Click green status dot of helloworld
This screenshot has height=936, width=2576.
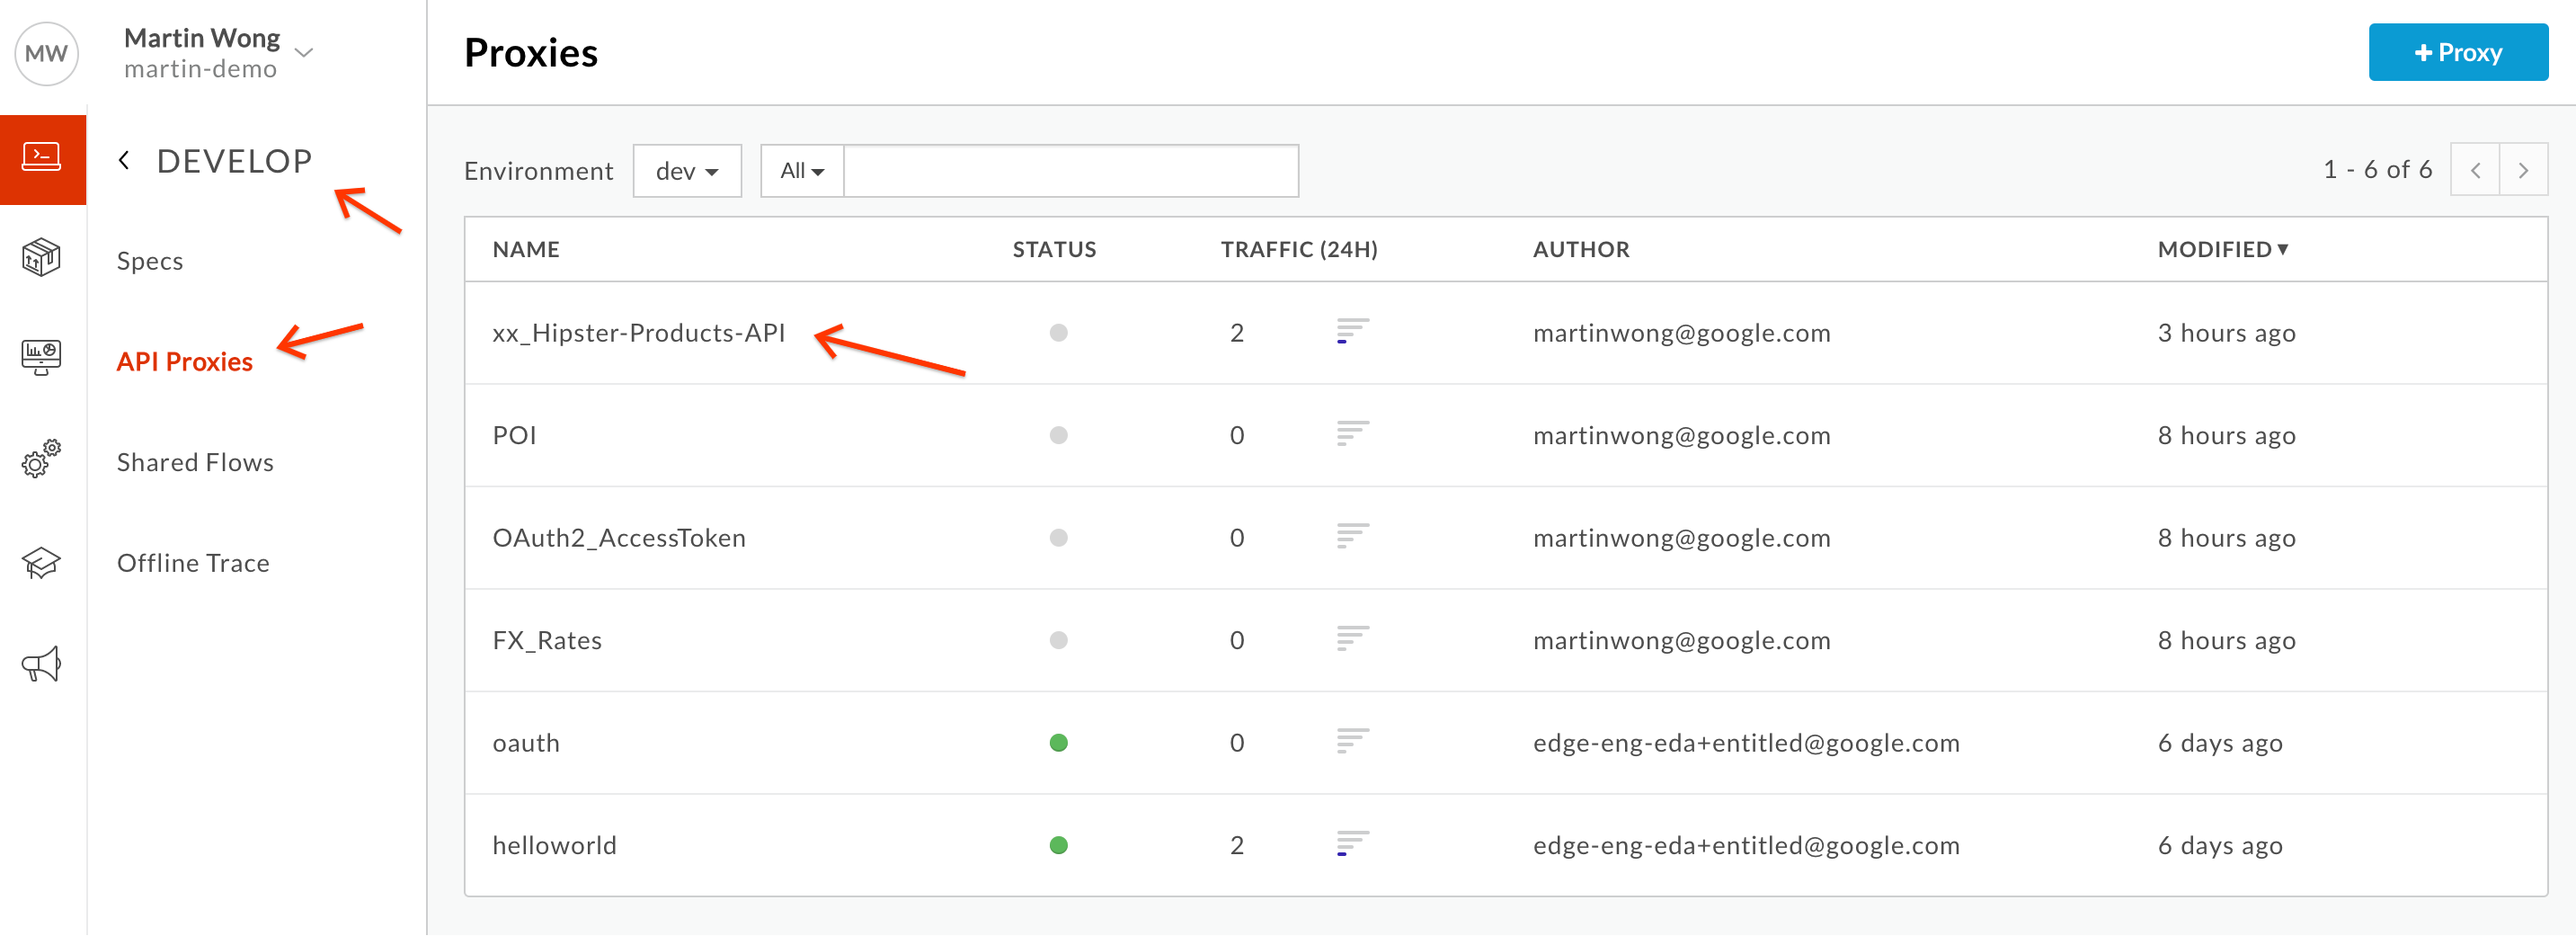click(x=1058, y=845)
